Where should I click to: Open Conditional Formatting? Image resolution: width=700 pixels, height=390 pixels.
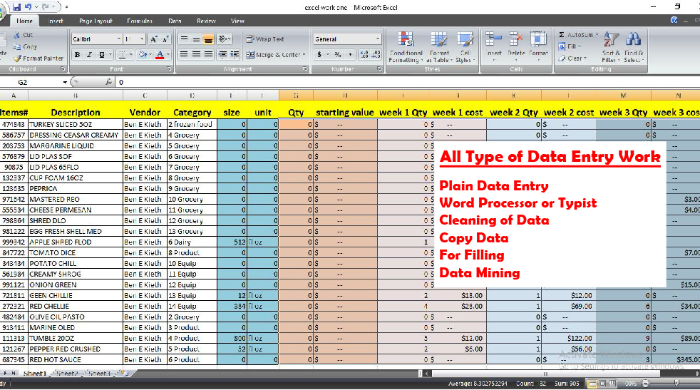tap(405, 47)
